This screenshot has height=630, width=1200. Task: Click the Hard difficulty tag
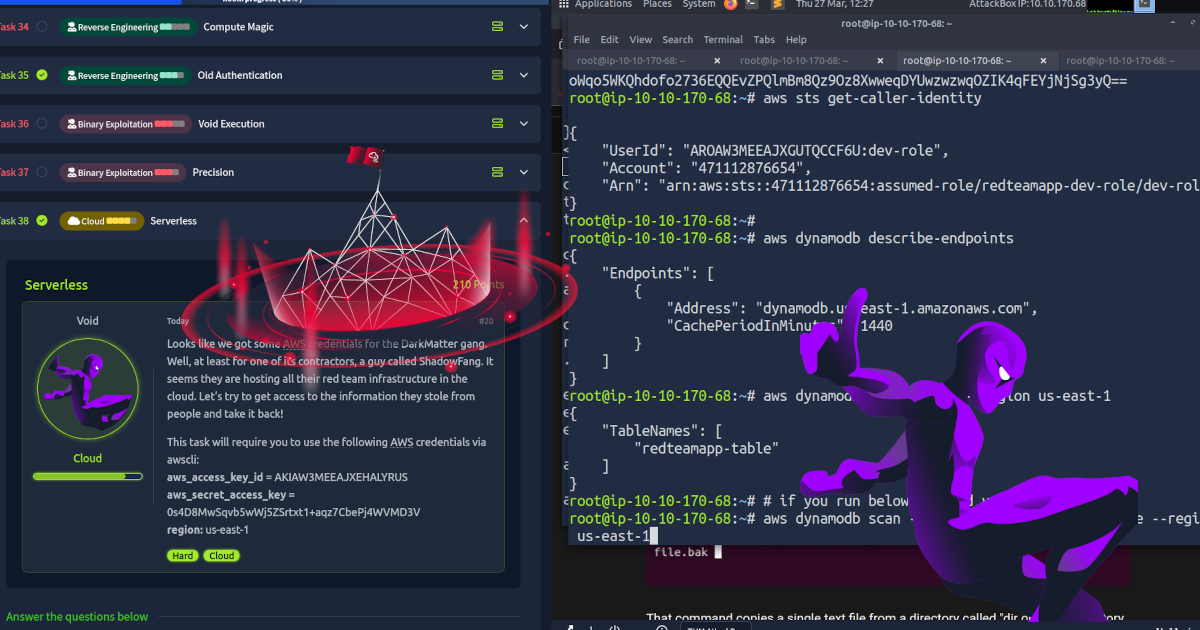pos(182,556)
